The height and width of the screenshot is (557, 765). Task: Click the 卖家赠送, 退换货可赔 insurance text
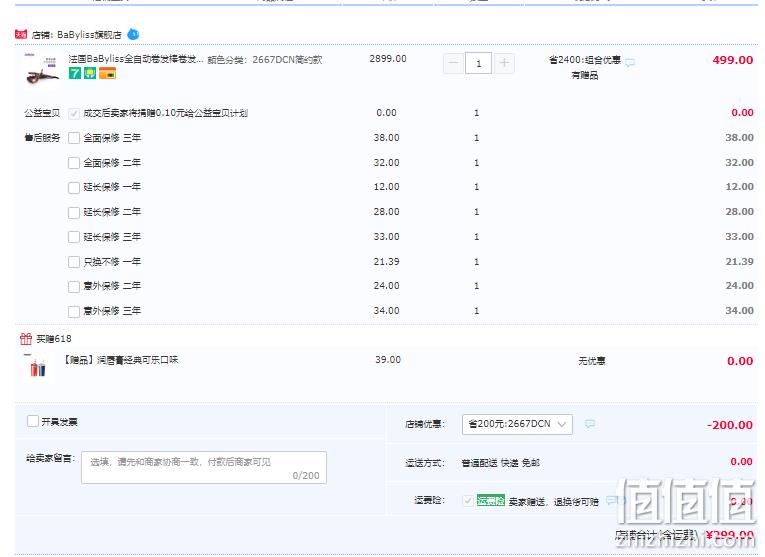(553, 501)
